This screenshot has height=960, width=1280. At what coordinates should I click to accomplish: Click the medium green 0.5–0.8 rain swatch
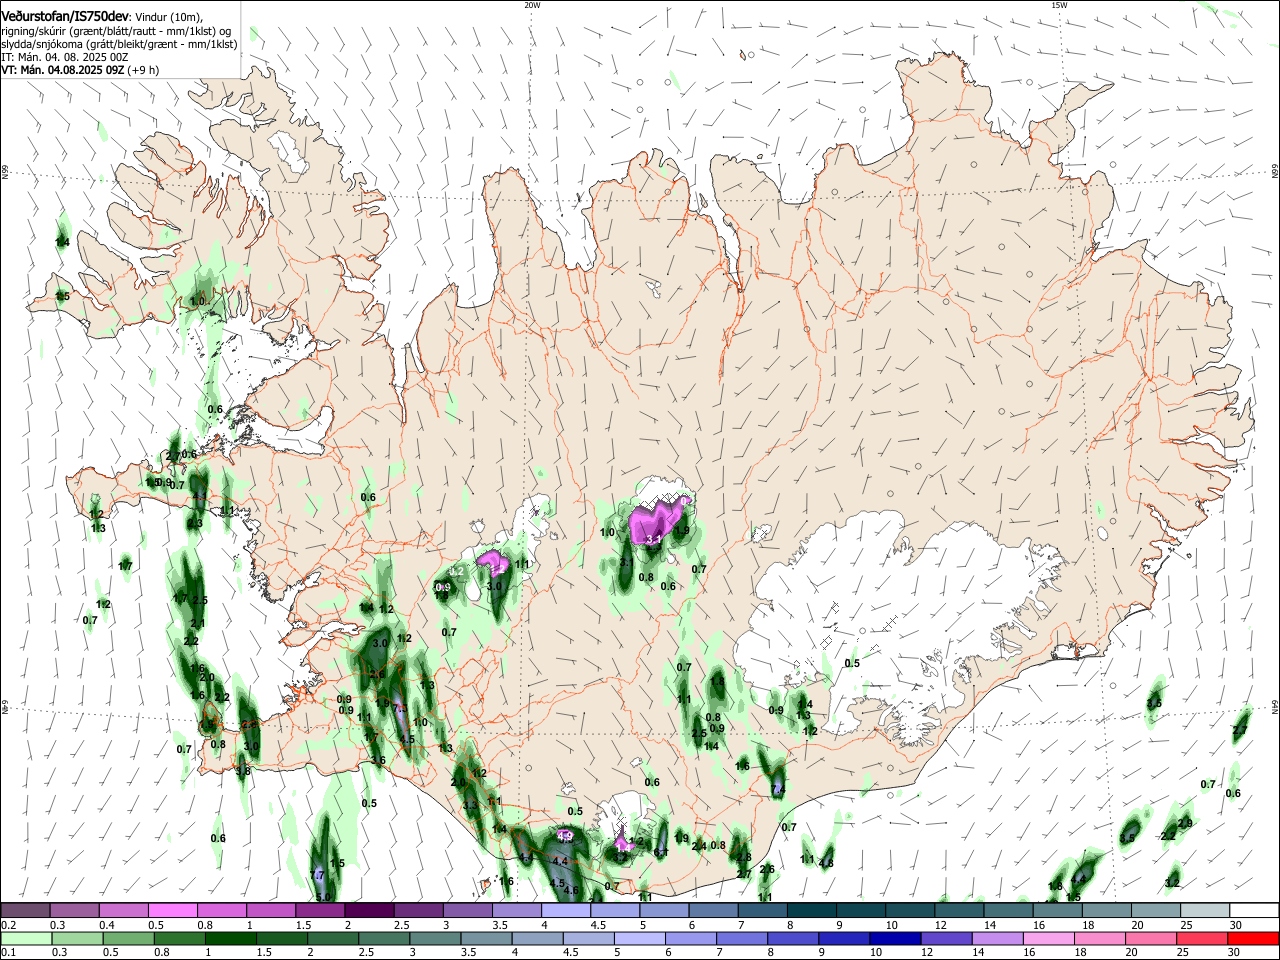(x=128, y=939)
